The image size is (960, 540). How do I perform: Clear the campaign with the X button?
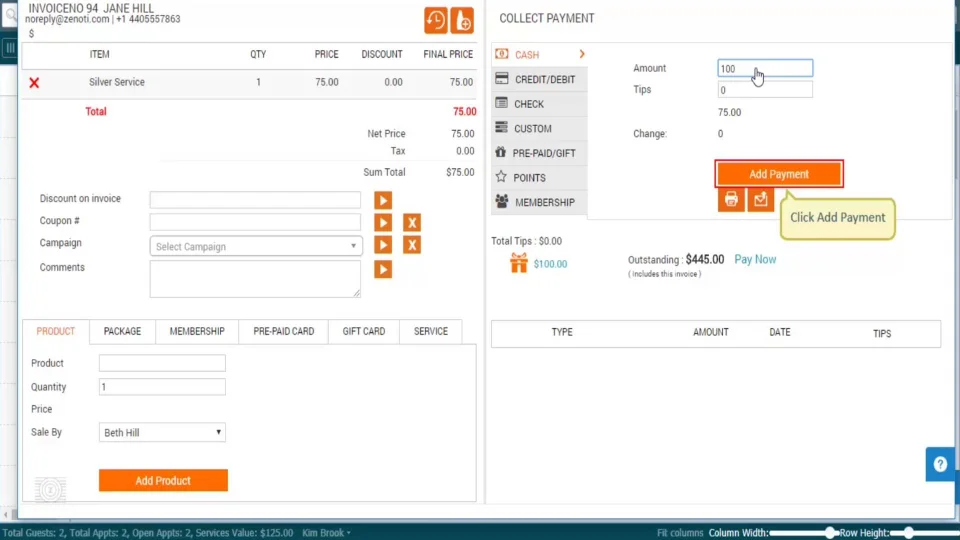tap(412, 246)
